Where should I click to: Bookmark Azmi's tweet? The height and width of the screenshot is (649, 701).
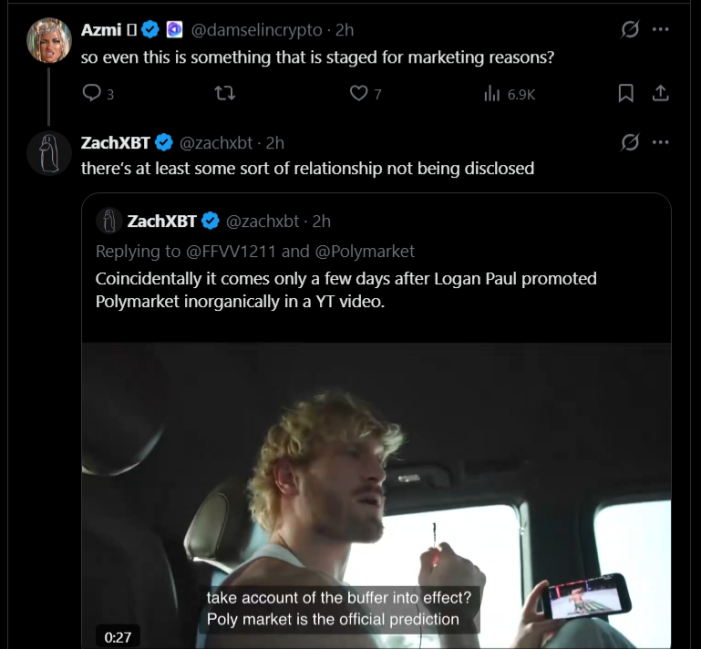click(x=626, y=93)
